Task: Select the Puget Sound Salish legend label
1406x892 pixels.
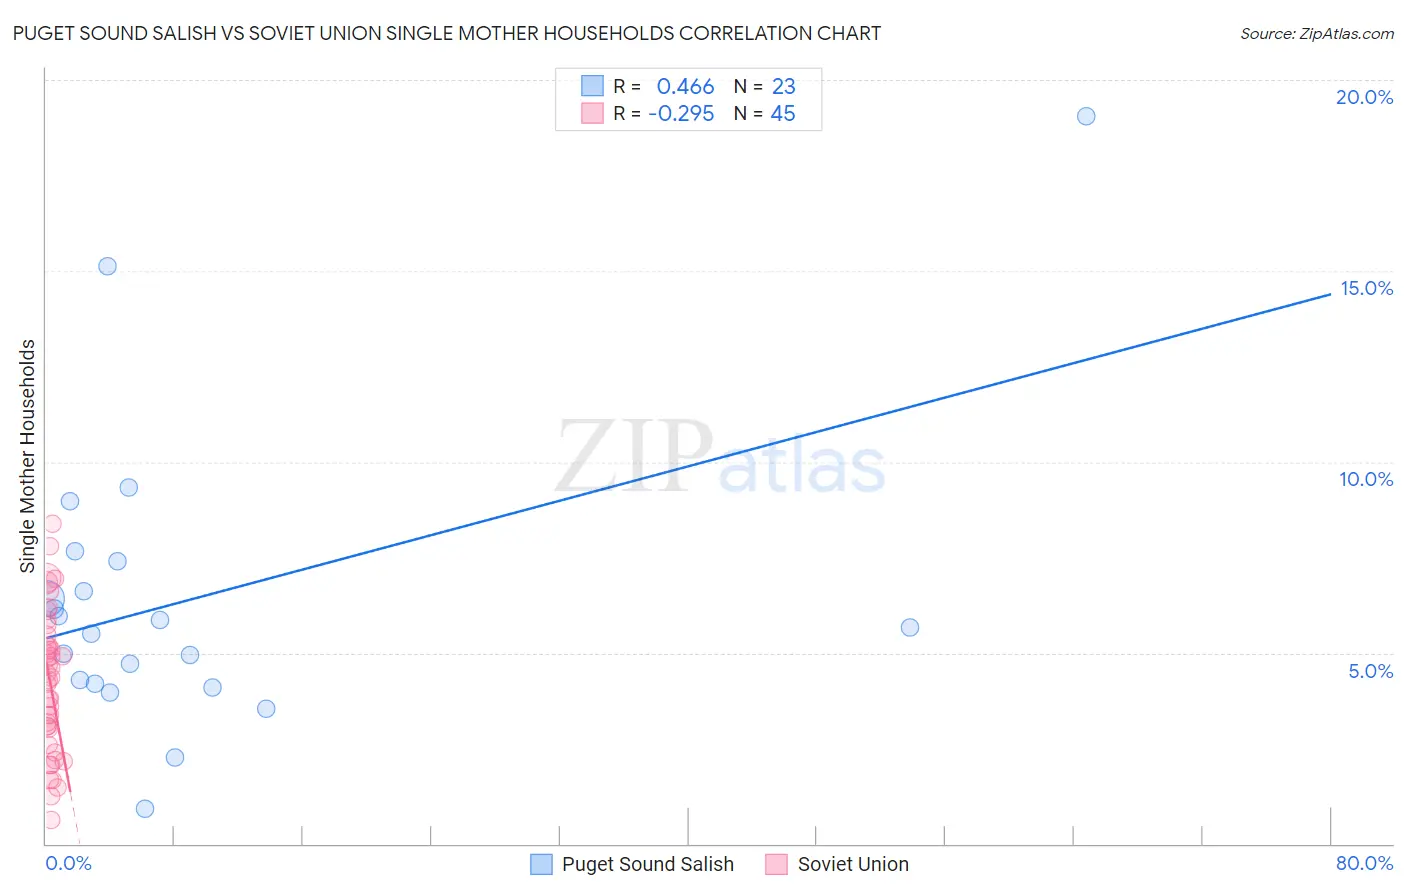Action: 648,864
